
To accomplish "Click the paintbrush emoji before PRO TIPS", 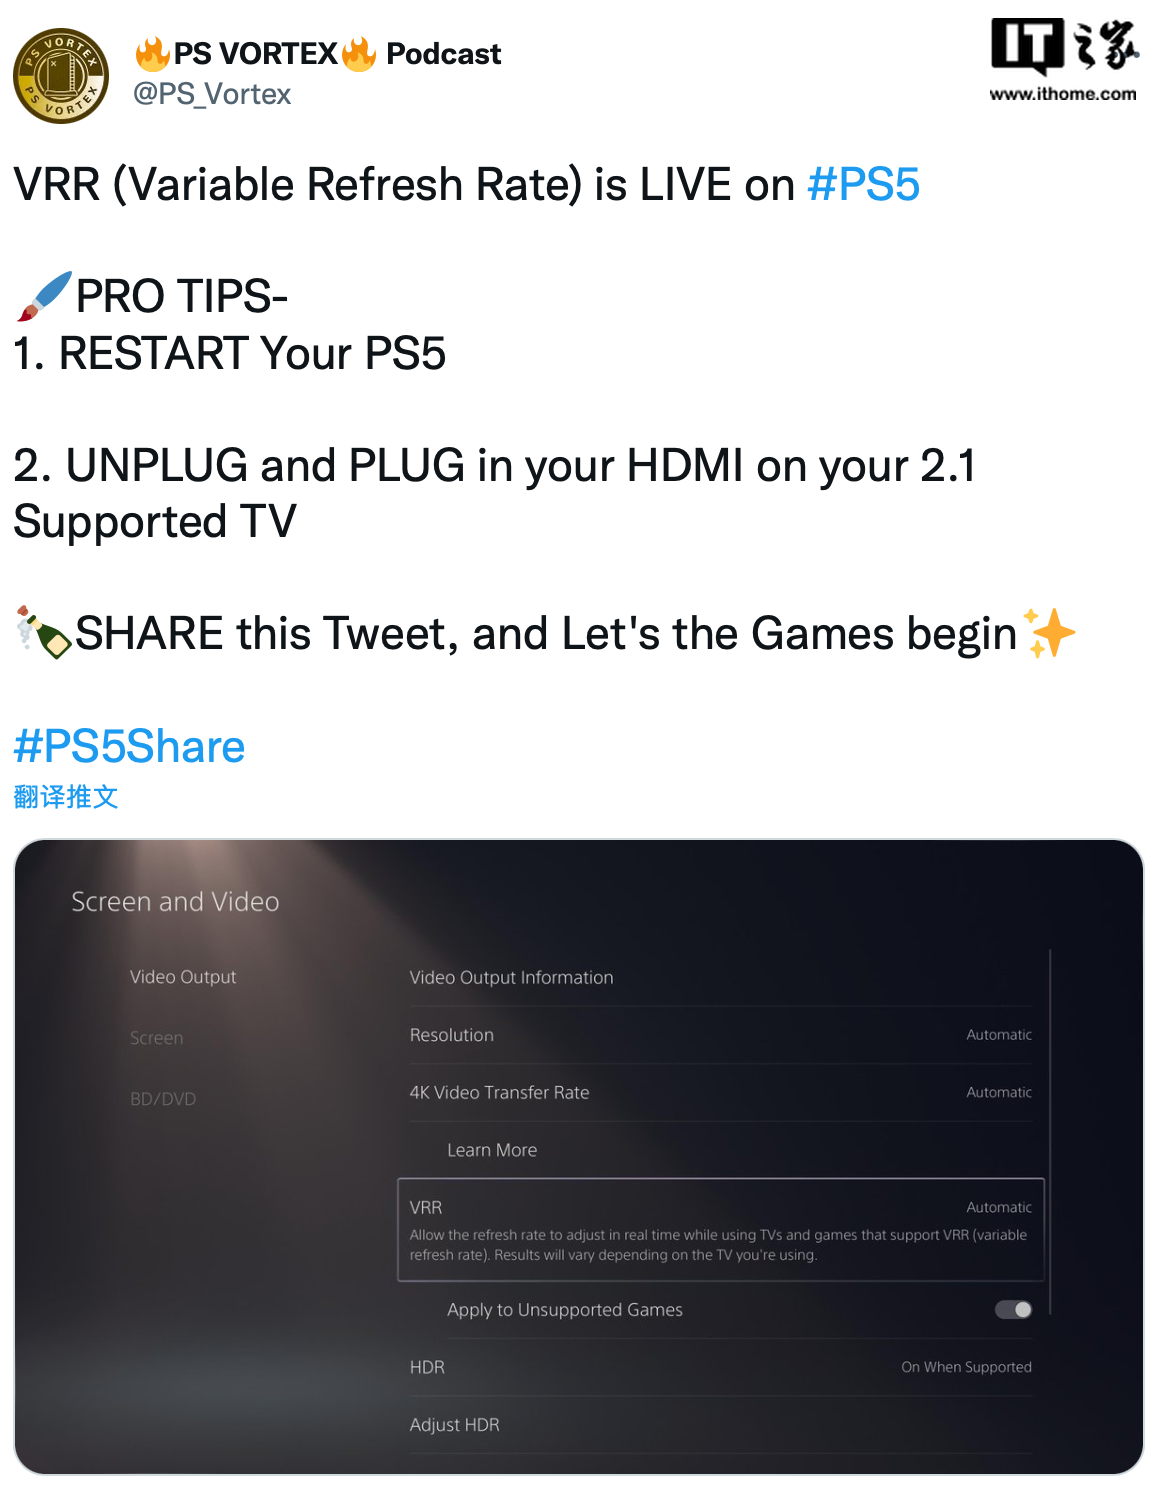I will click(x=44, y=296).
